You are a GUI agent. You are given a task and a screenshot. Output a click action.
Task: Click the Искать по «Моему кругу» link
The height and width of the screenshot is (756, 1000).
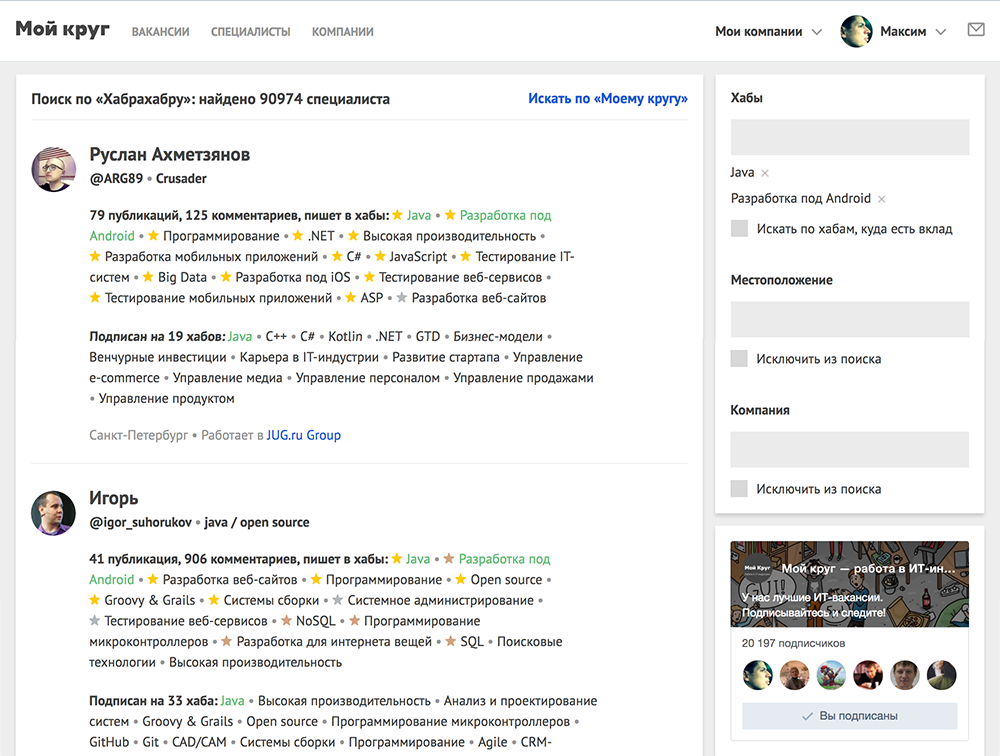(x=607, y=99)
